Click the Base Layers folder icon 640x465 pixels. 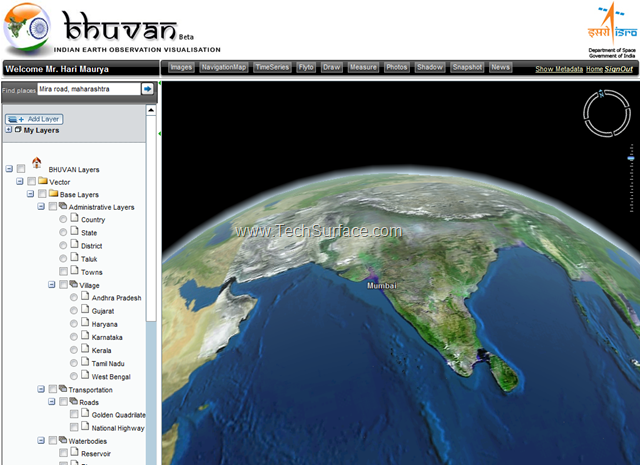point(54,194)
